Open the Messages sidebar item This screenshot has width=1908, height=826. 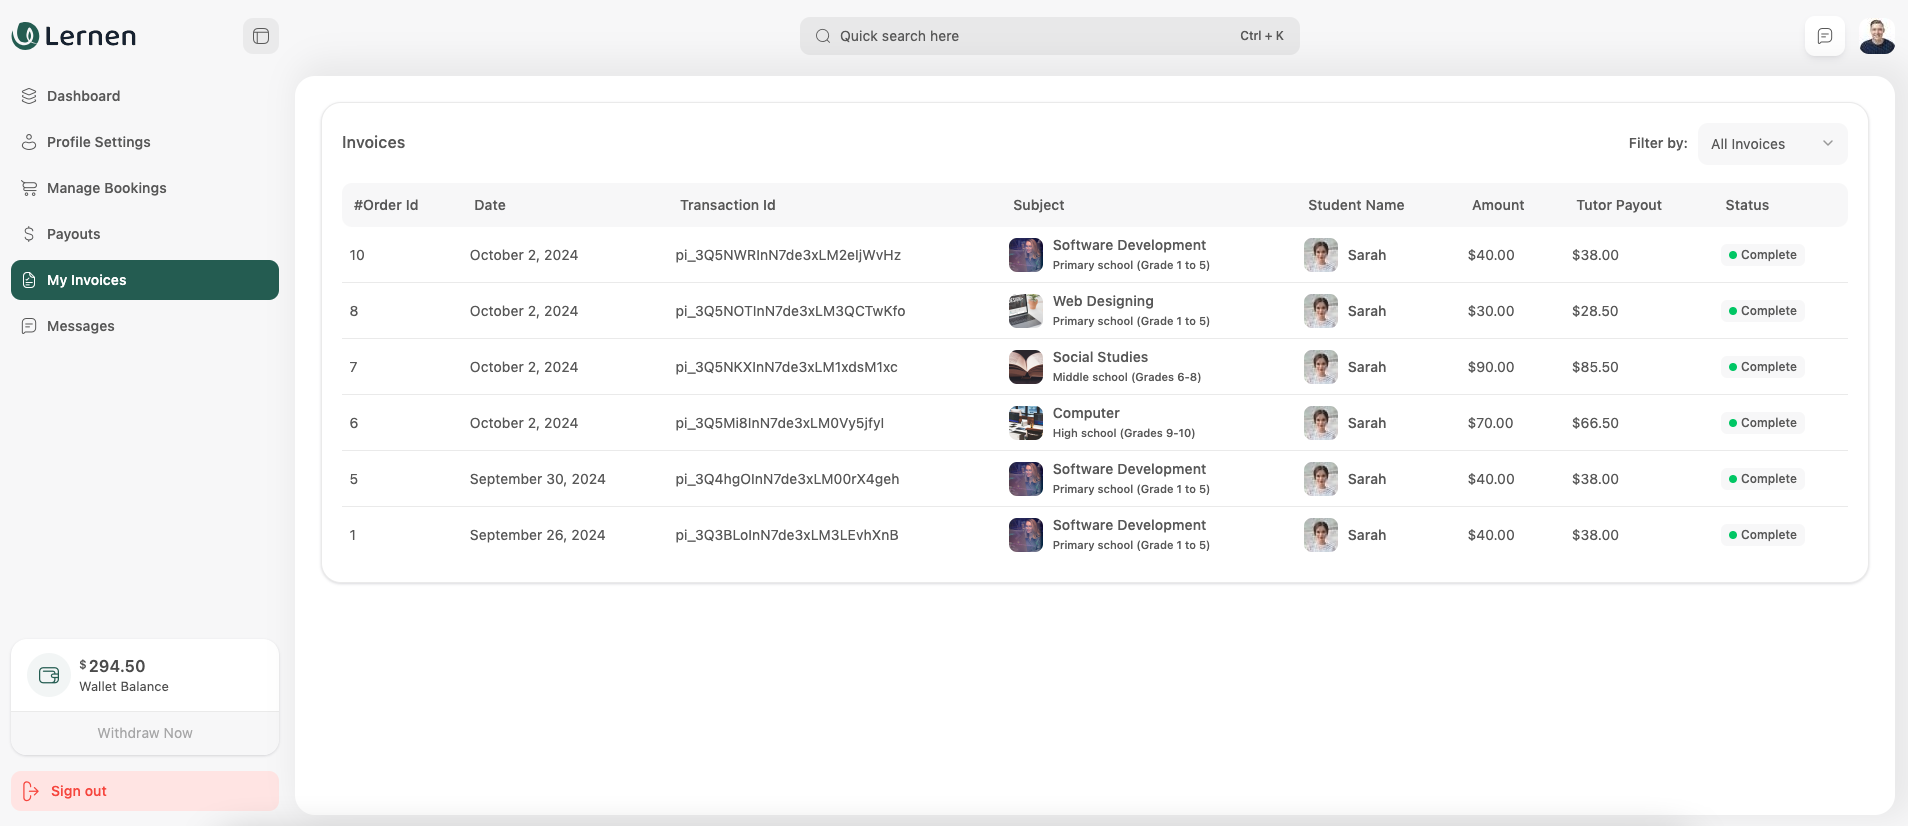[x=80, y=326]
